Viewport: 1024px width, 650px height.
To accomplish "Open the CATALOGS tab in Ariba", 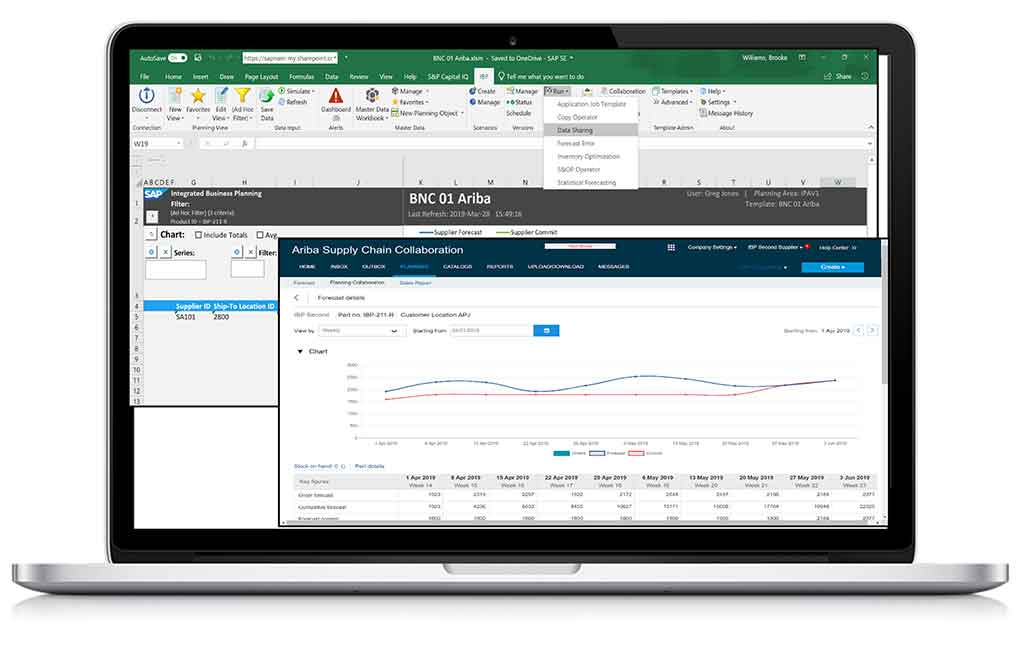I will tap(457, 267).
